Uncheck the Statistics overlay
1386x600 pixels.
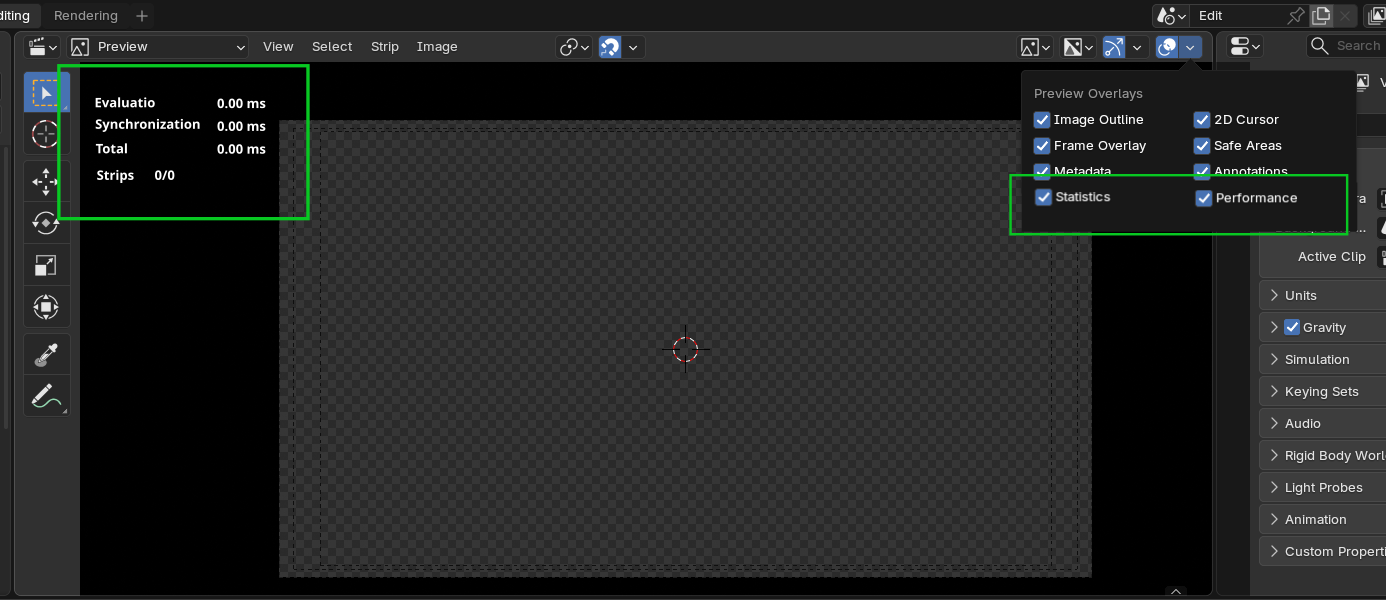[1044, 197]
